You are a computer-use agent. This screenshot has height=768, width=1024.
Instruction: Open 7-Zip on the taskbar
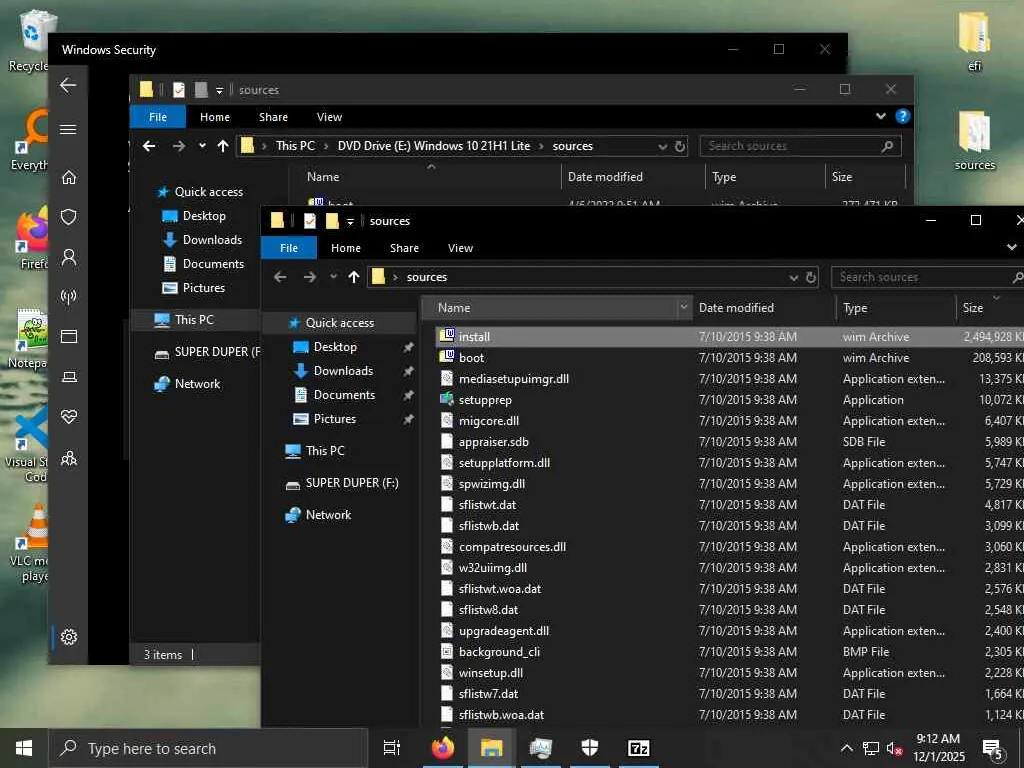[638, 748]
